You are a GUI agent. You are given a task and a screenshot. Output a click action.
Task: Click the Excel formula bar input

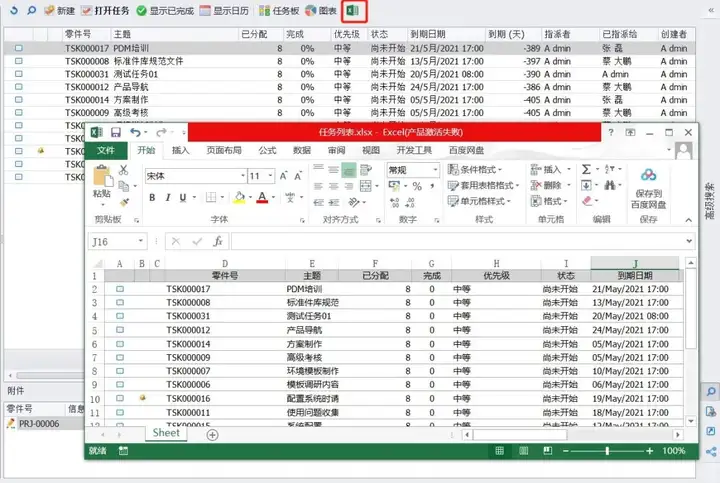tap(458, 241)
